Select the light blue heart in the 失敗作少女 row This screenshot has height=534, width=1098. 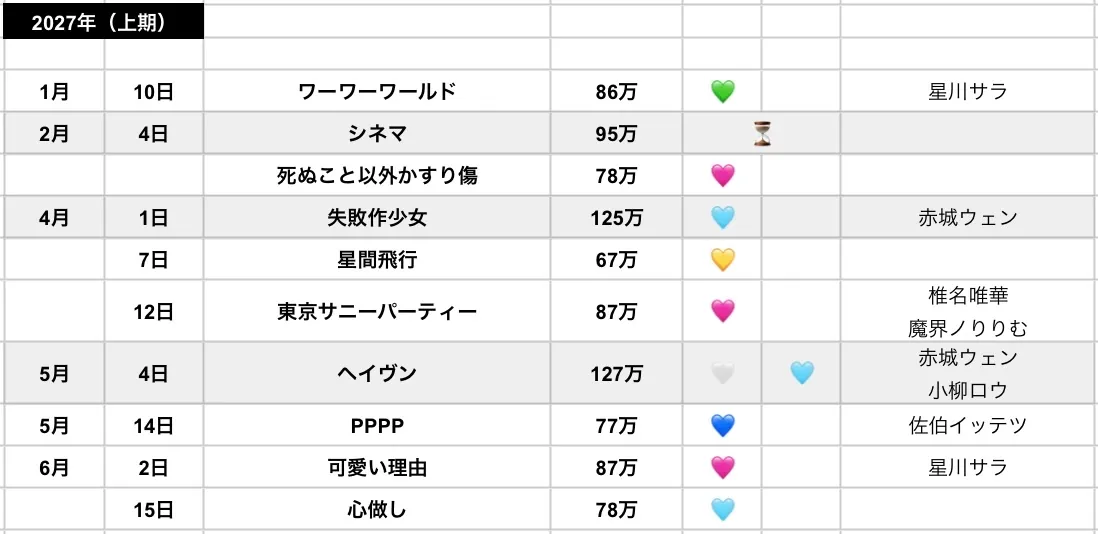(x=722, y=218)
